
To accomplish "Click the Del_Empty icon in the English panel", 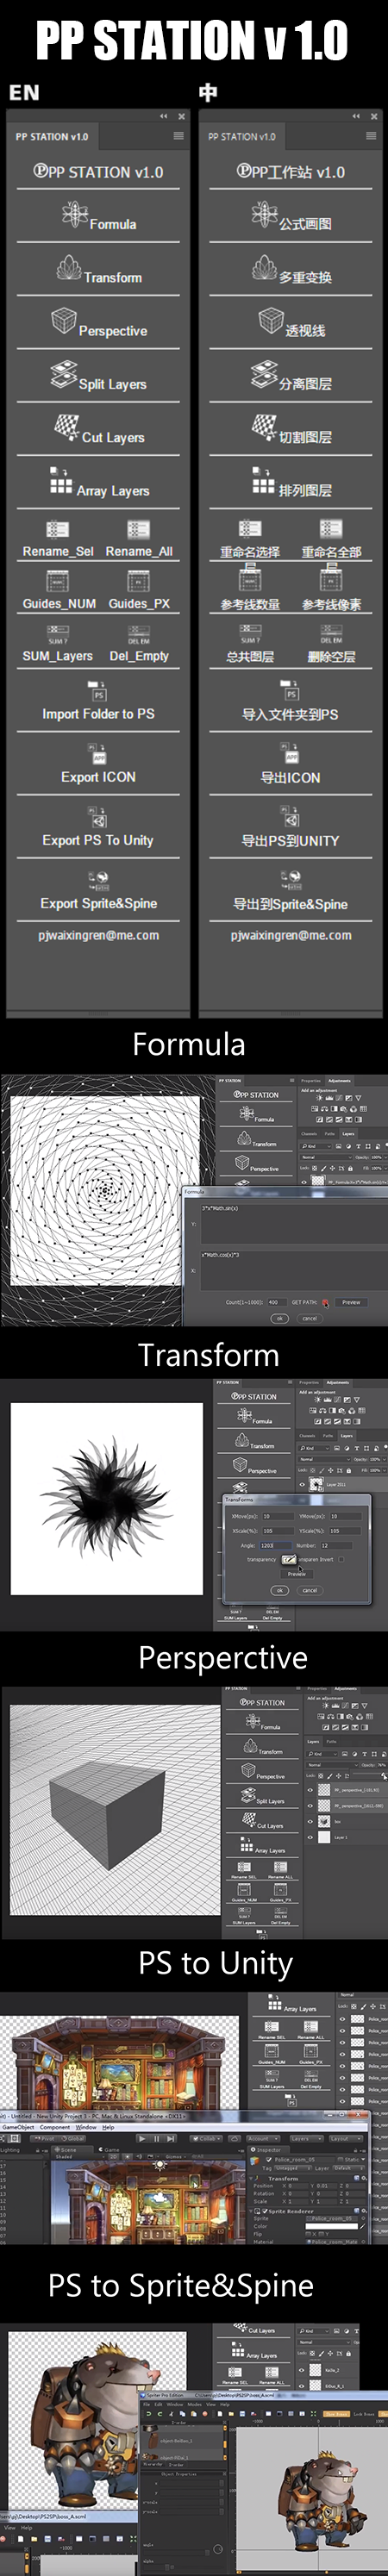I will click(138, 635).
